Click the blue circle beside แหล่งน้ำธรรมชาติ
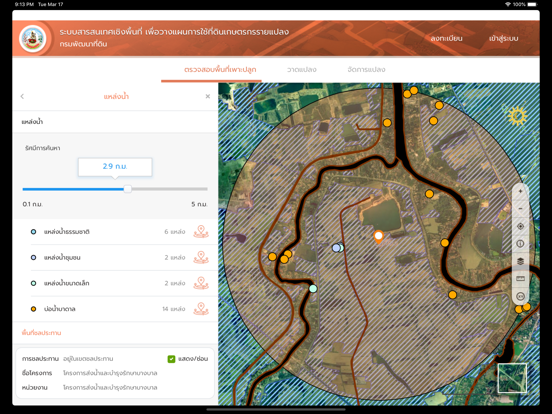This screenshot has width=552, height=414. [x=33, y=232]
